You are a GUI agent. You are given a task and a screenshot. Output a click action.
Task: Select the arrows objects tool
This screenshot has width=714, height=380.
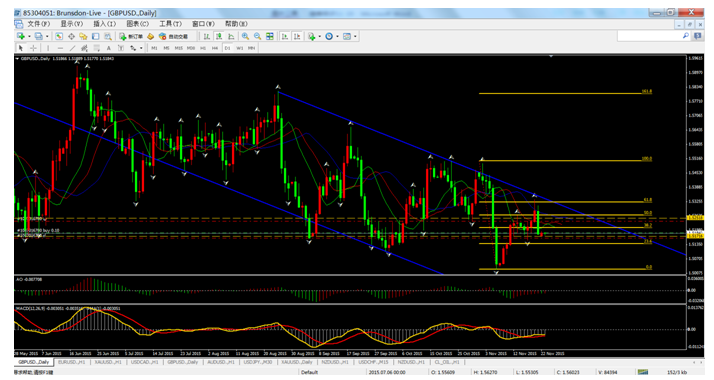point(133,48)
